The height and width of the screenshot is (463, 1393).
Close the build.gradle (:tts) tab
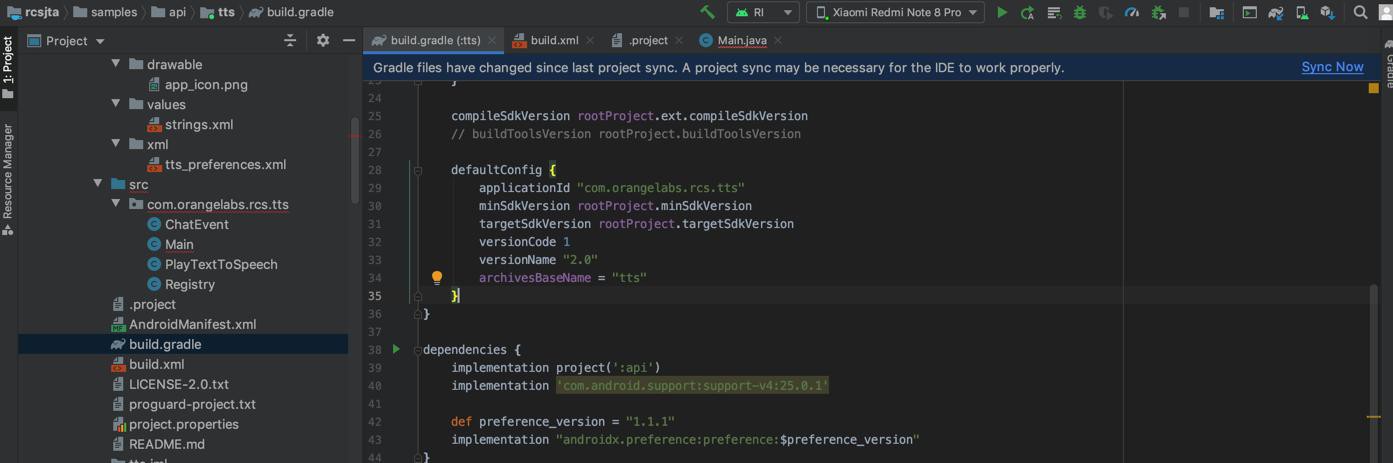[492, 40]
